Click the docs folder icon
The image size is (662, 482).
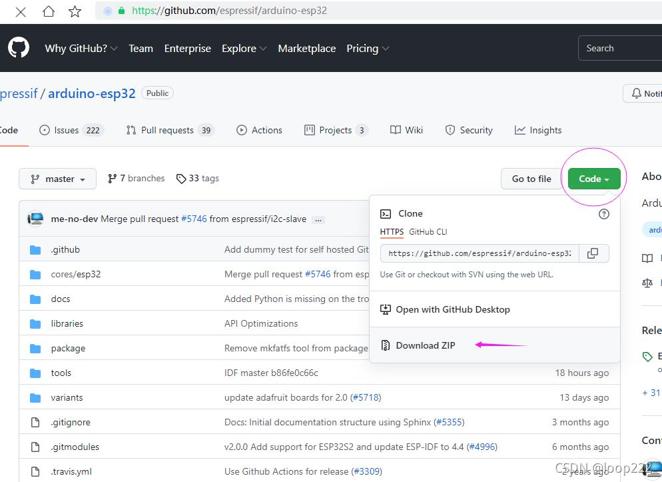click(35, 299)
